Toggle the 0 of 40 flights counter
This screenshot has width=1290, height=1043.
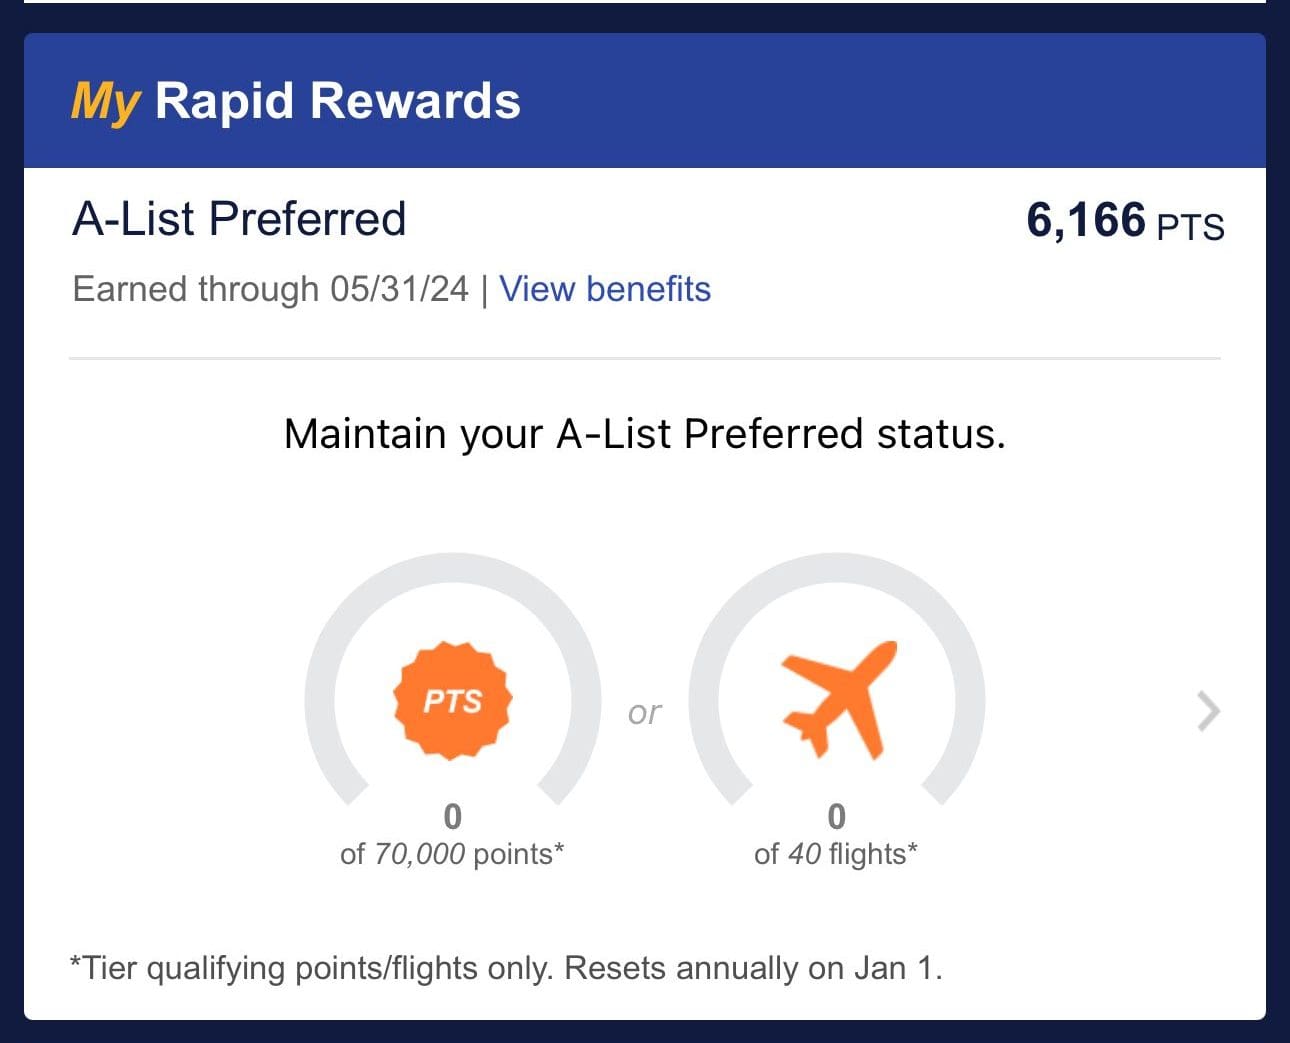pos(837,833)
